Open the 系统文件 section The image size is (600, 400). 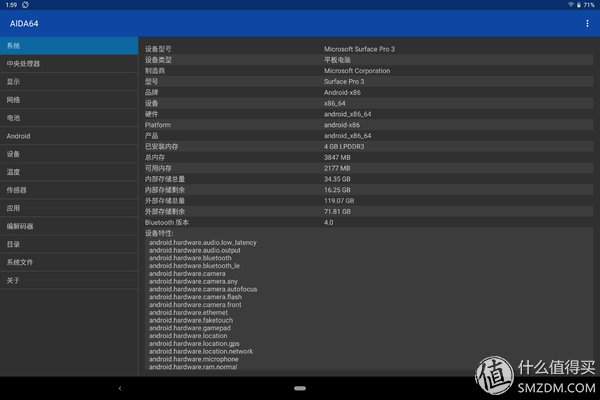coord(69,262)
